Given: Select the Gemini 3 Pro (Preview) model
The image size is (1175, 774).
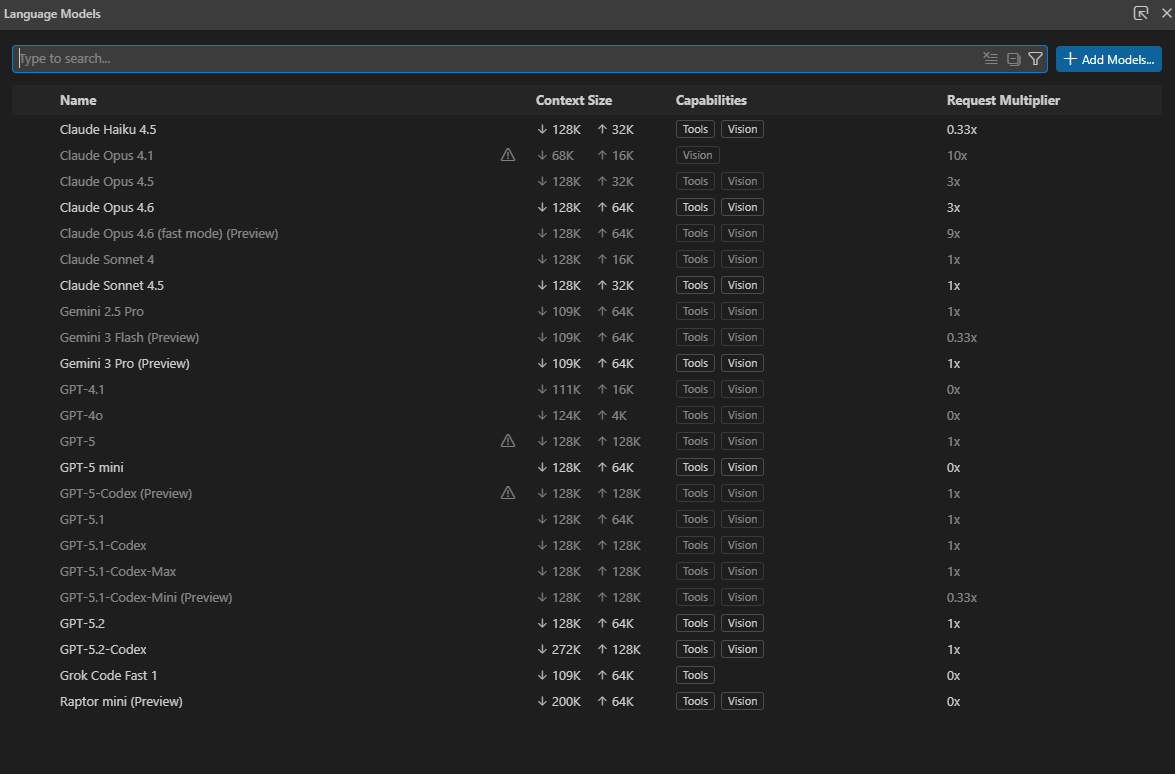Looking at the screenshot, I should point(124,363).
